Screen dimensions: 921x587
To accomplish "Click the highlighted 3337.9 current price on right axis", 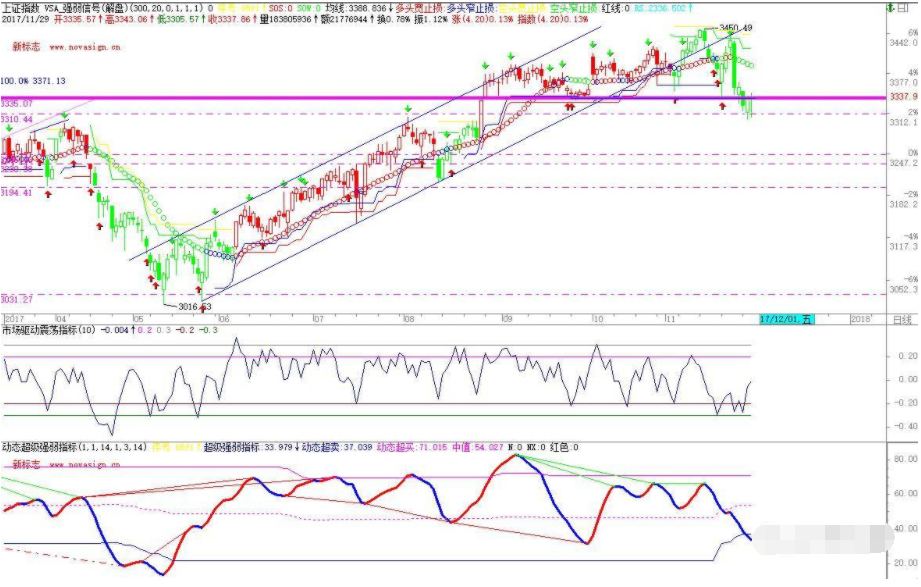I will (903, 96).
